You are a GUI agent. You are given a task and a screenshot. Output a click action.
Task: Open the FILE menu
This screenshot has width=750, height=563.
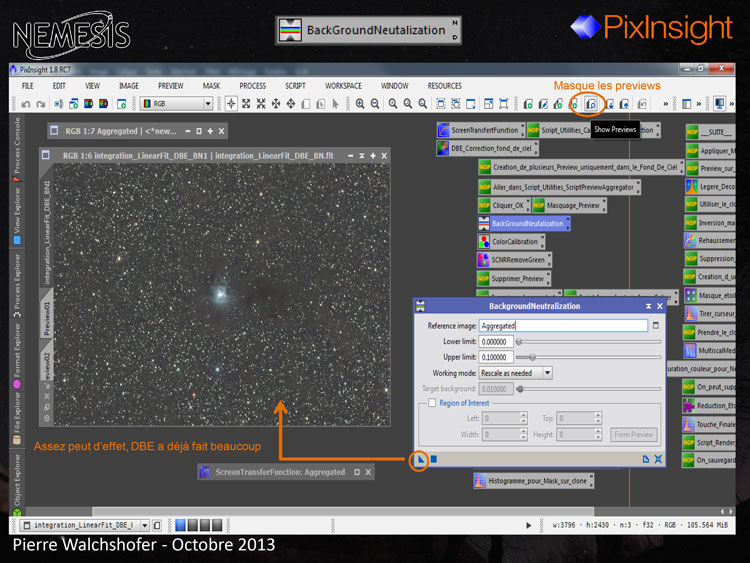coord(28,86)
